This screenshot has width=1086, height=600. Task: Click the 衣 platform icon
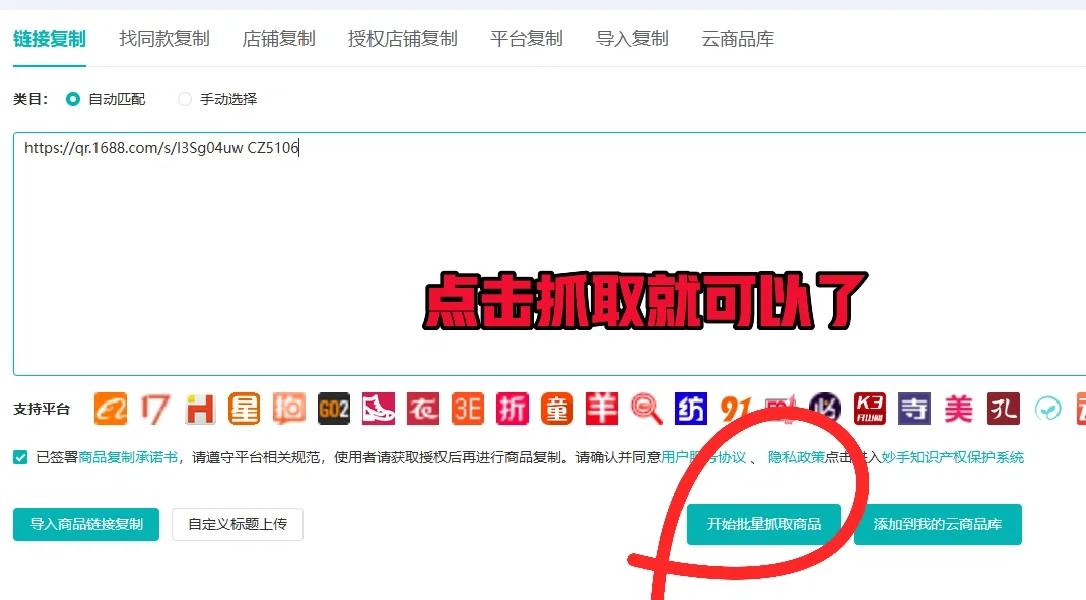click(421, 408)
